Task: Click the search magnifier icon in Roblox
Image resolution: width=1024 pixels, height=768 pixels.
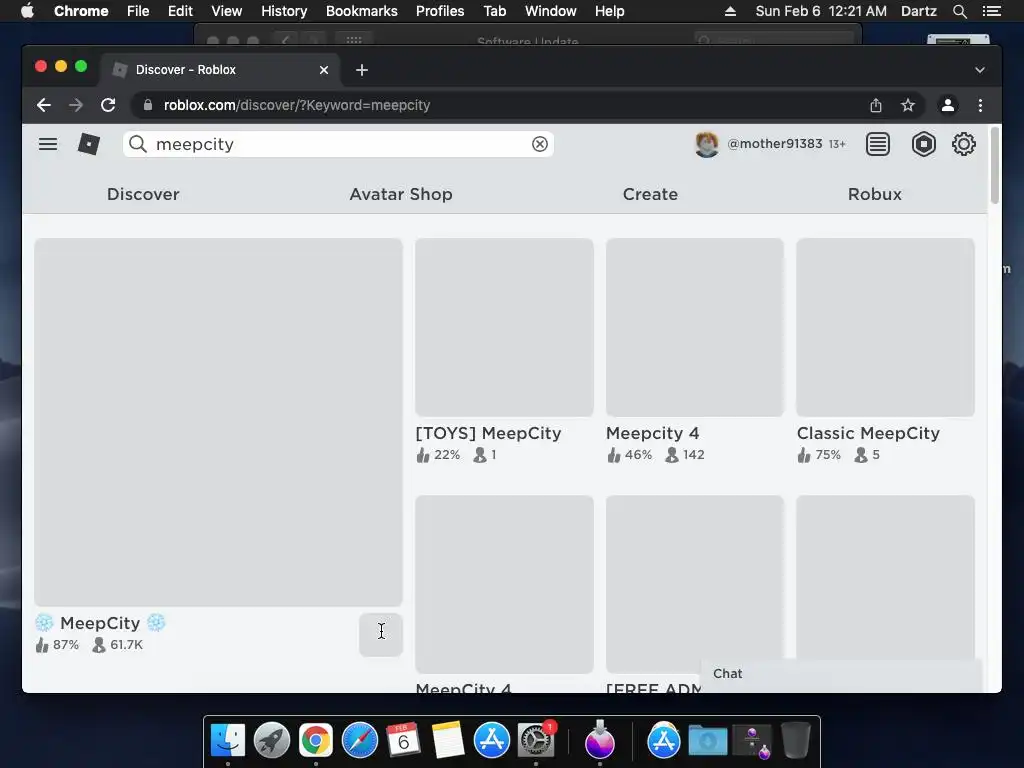Action: point(137,144)
